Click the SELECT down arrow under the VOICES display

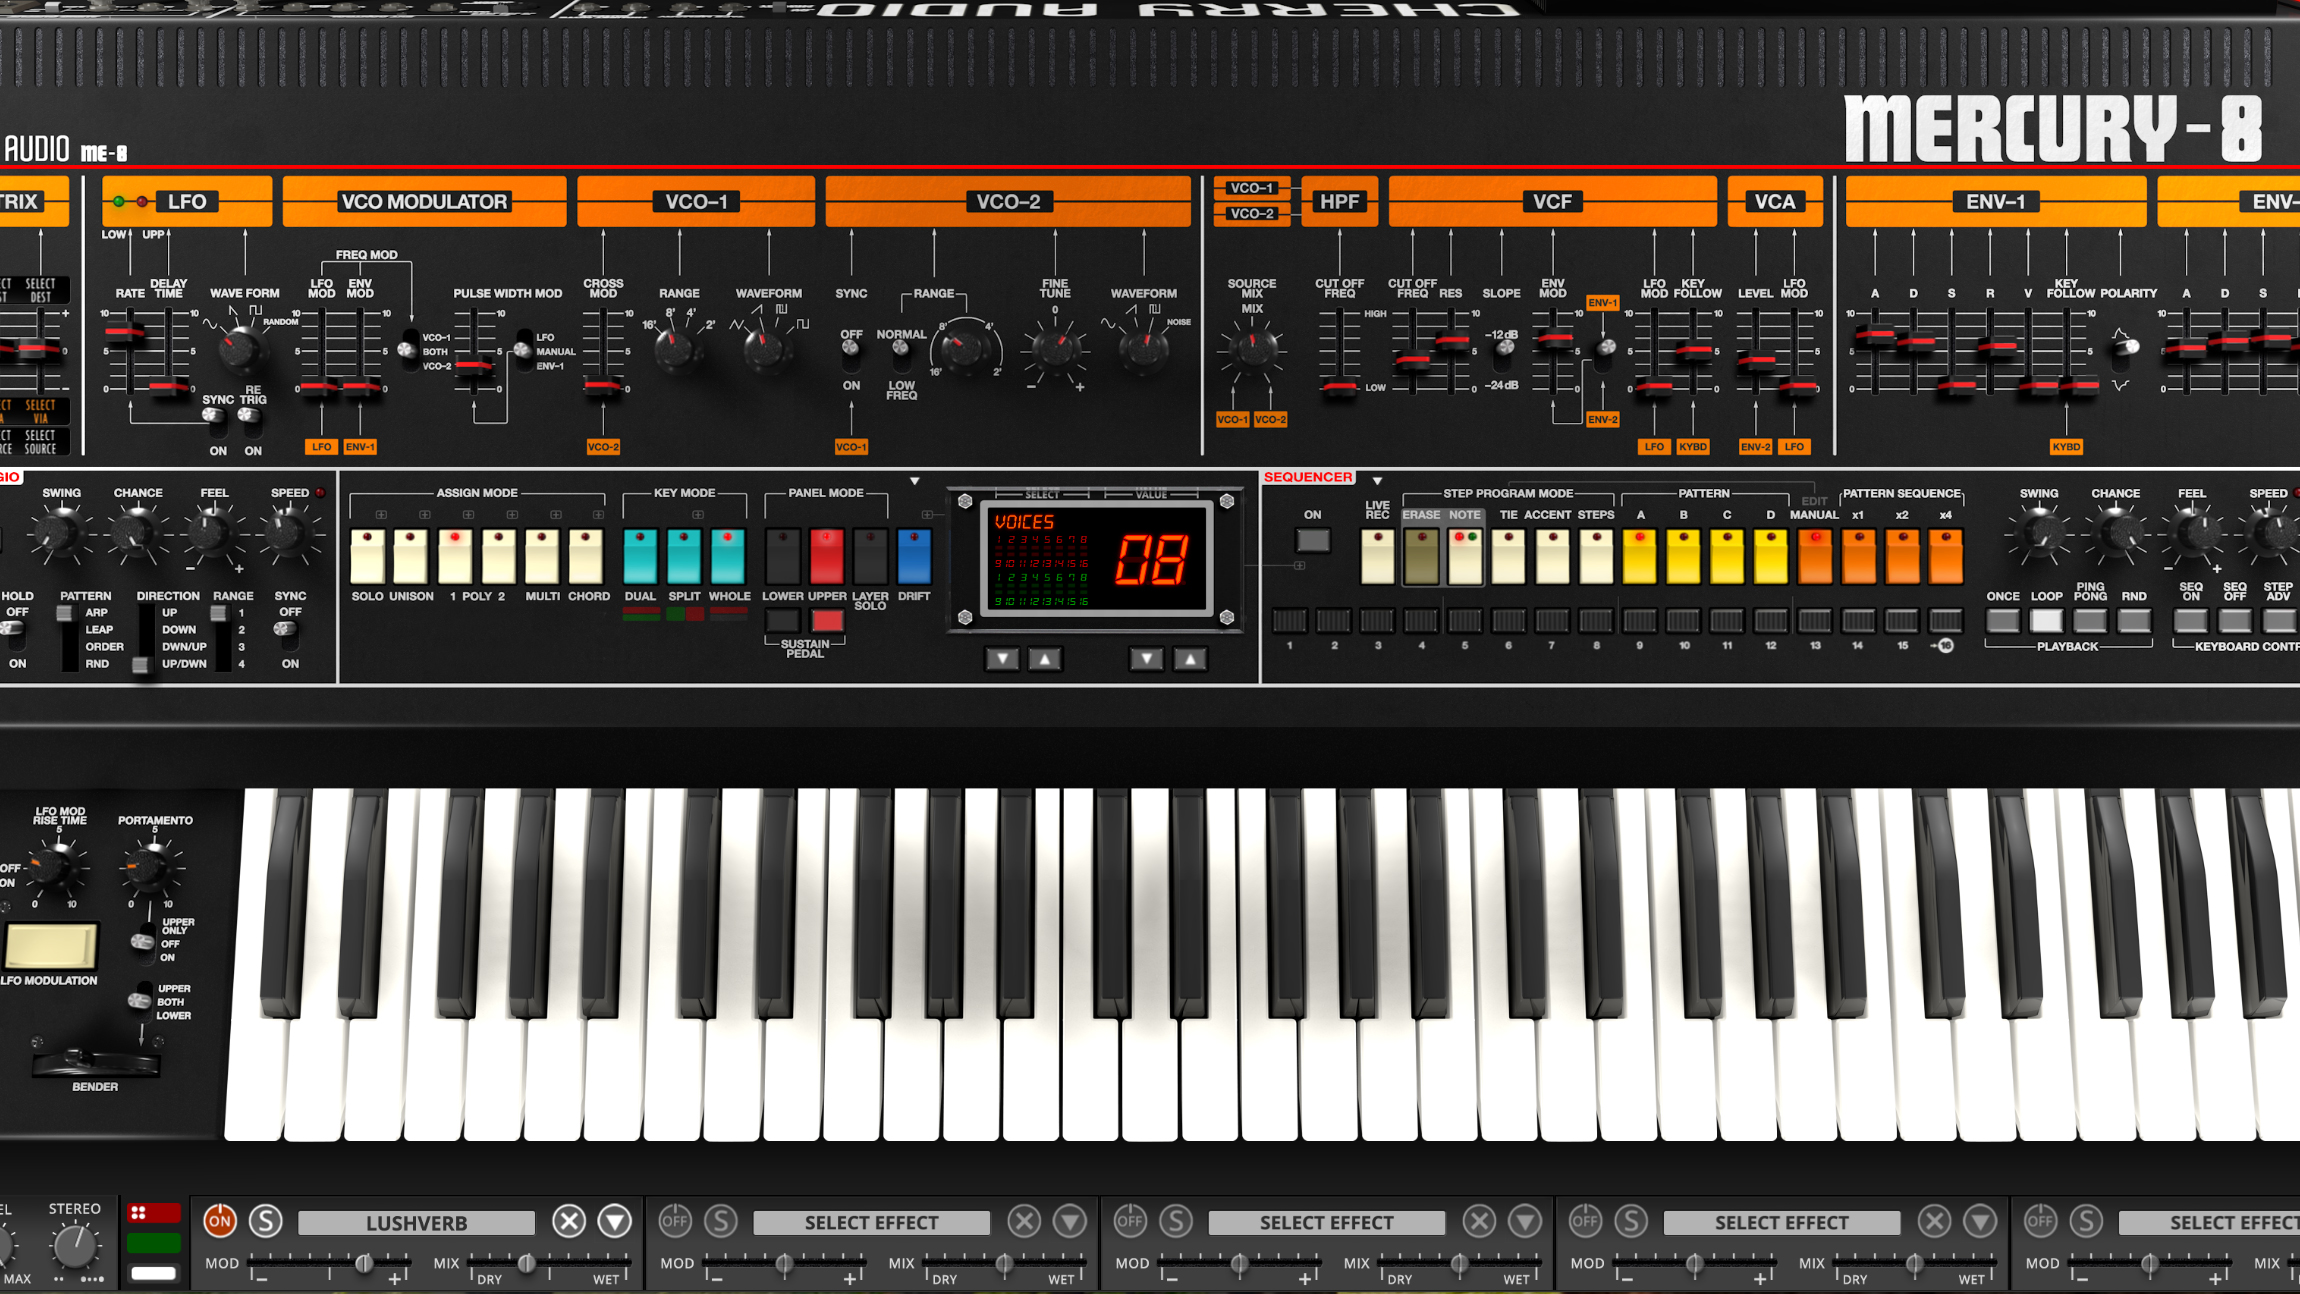pyautogui.click(x=1002, y=659)
